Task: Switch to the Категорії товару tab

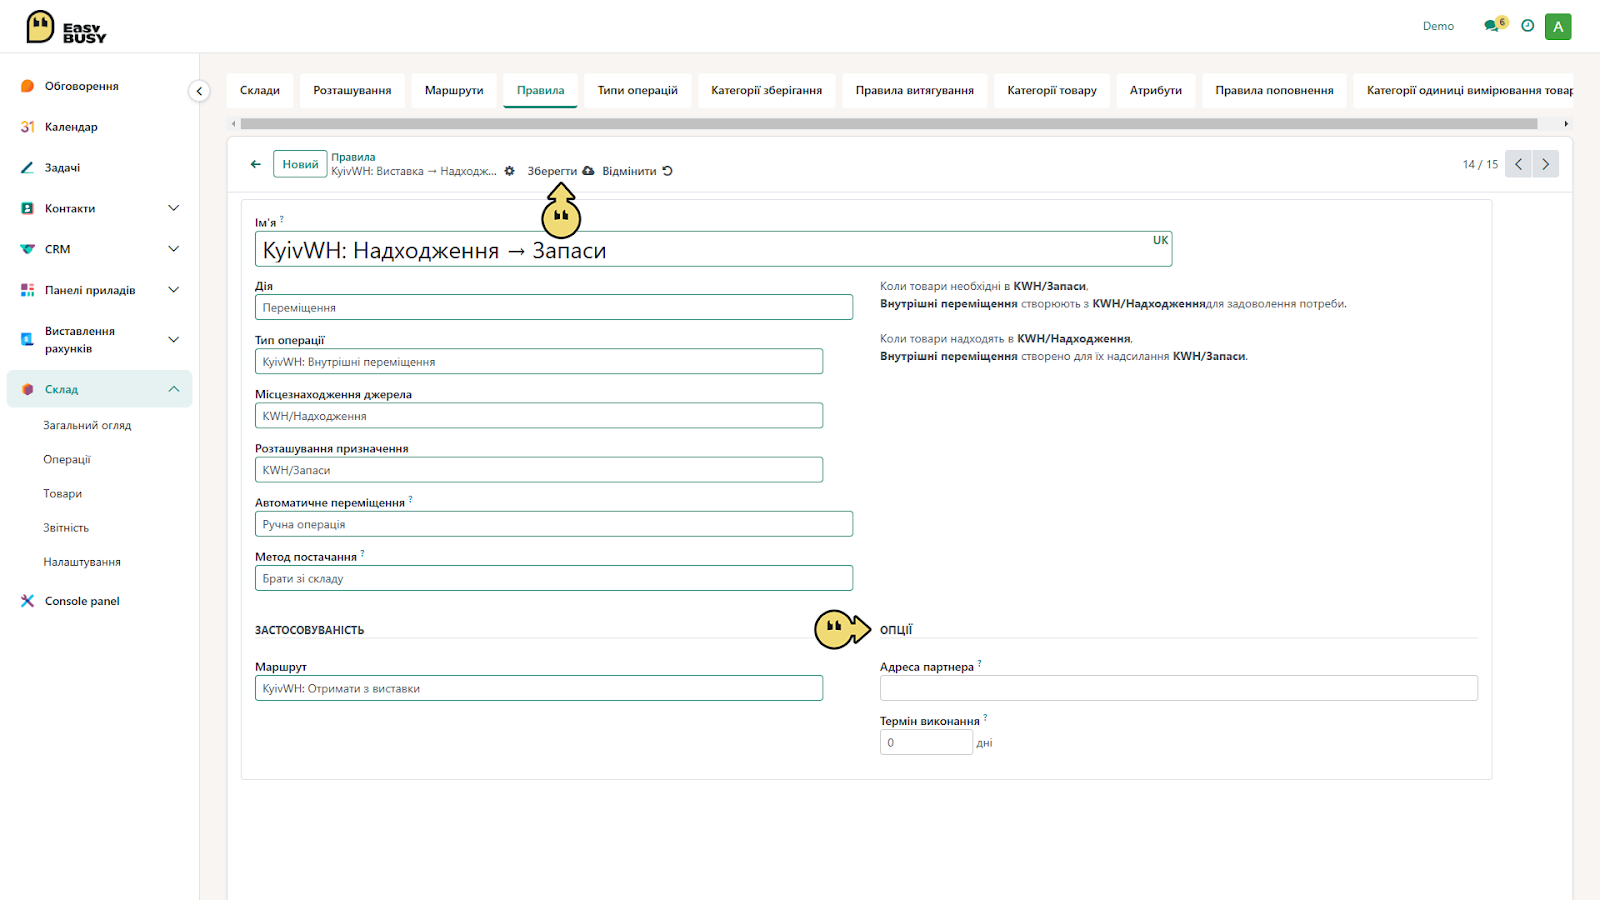Action: pos(1052,90)
